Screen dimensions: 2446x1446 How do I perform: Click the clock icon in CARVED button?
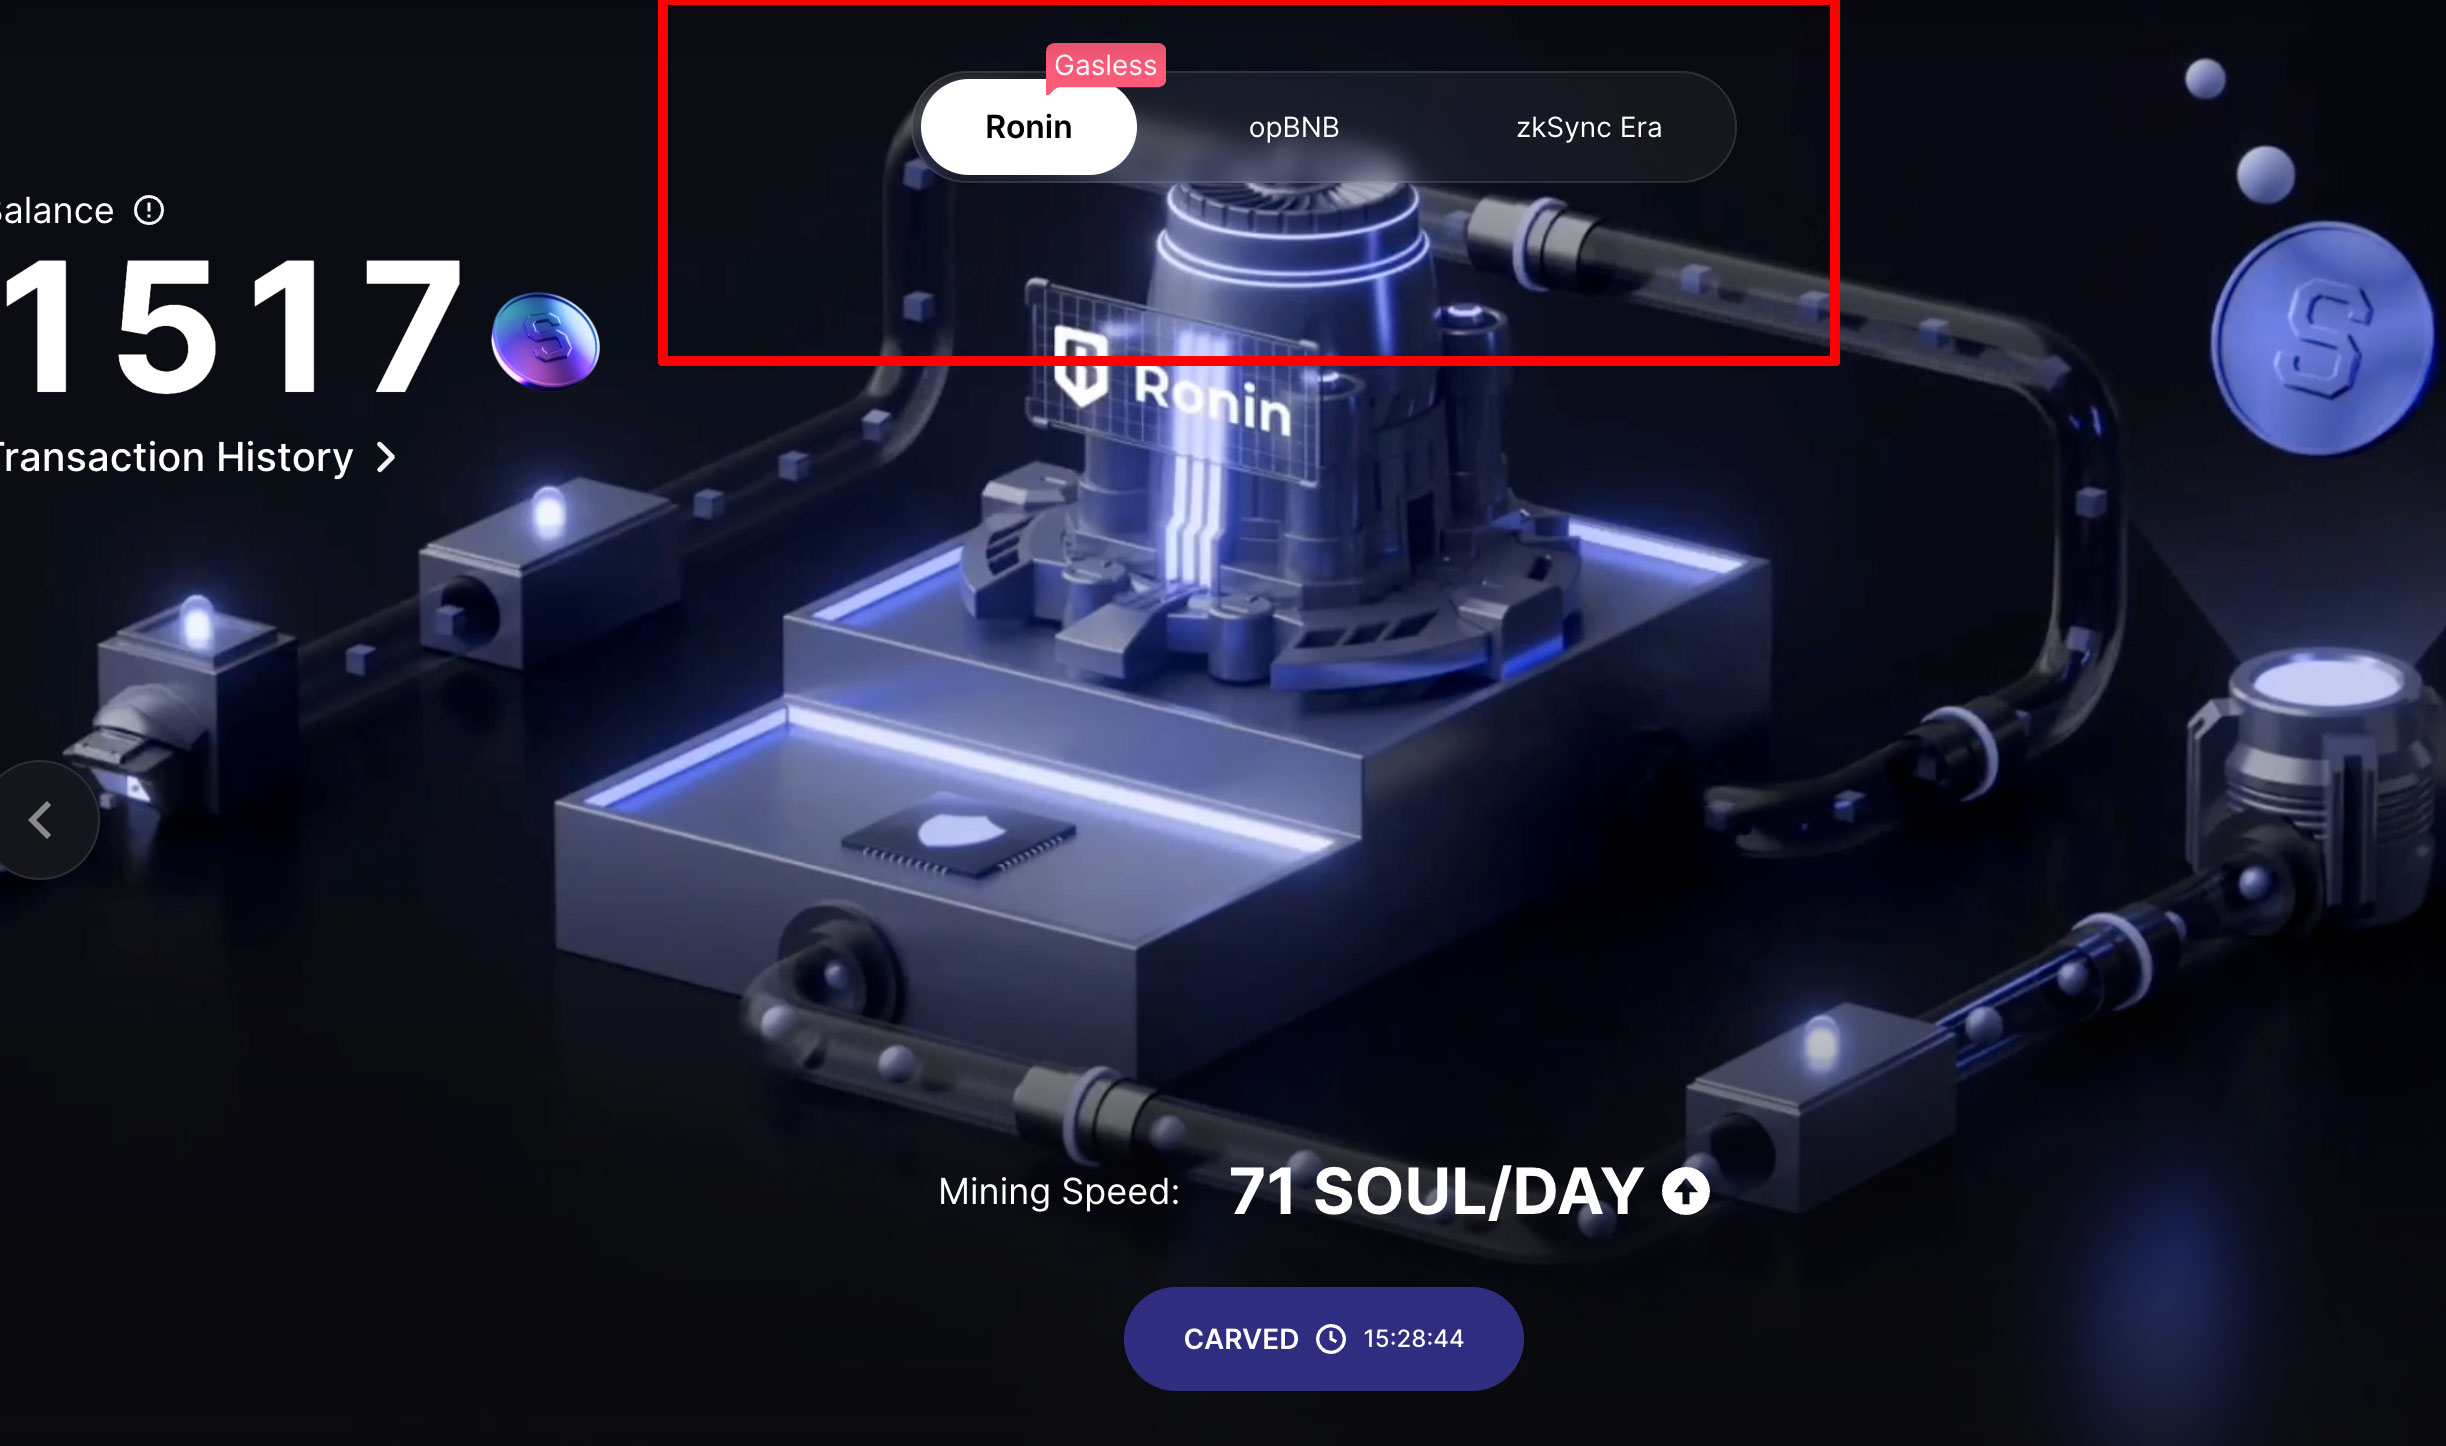1330,1338
